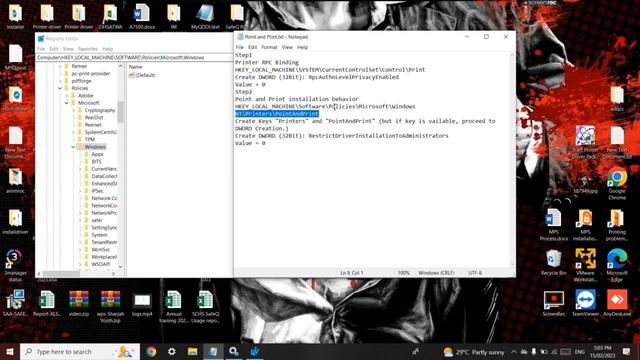Collapse the Policies registry key
This screenshot has height=360, width=640.
click(60, 88)
